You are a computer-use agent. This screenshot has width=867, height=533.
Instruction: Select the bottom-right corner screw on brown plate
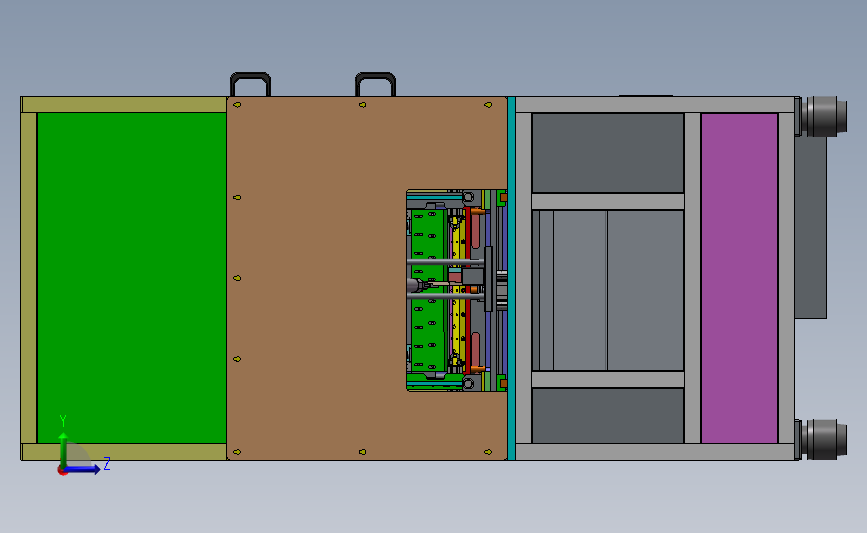(x=488, y=452)
